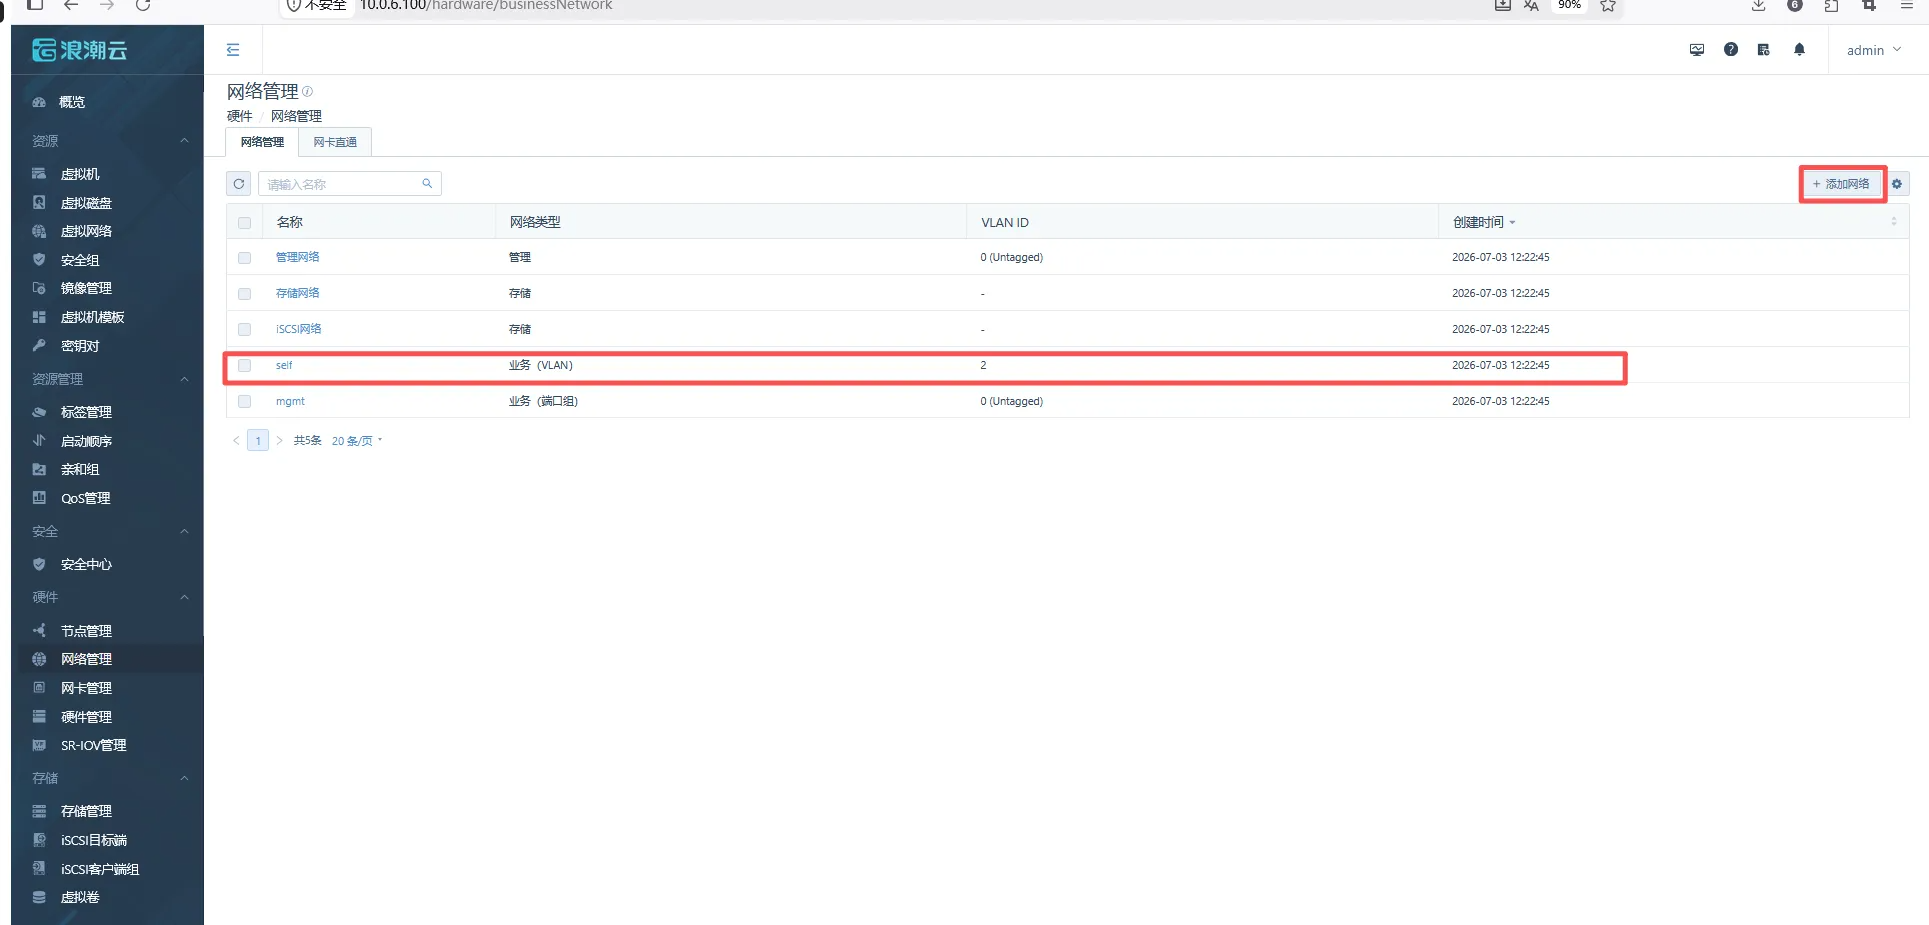The image size is (1929, 925).
Task: Go to 标签管理 in sidebar
Action: coord(86,412)
